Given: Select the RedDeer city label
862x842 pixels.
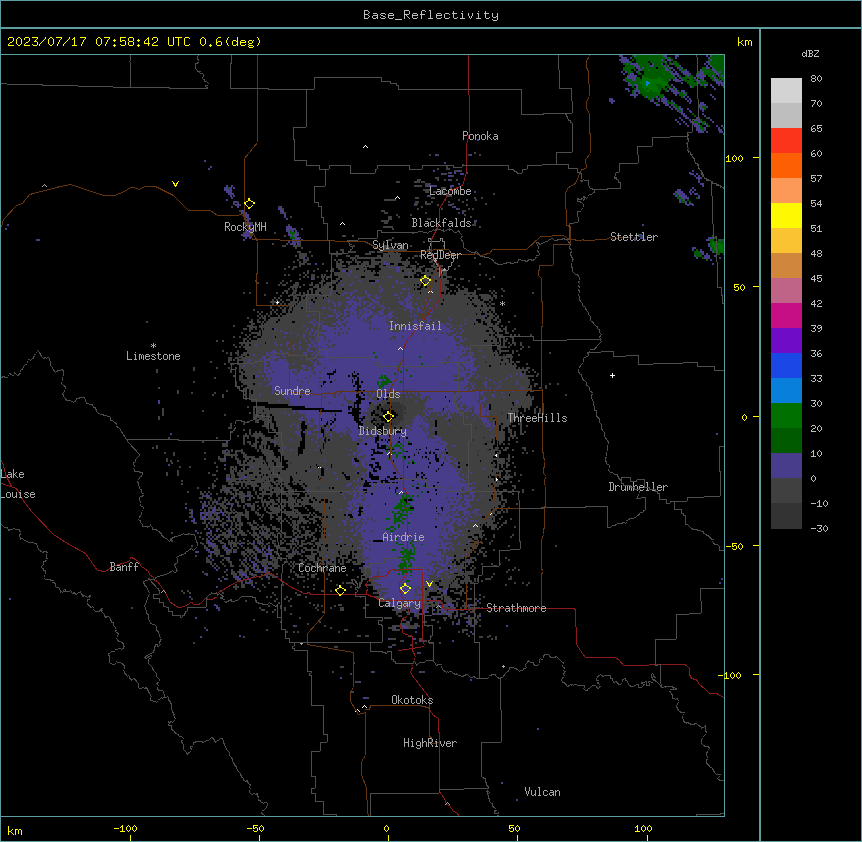Looking at the screenshot, I should (440, 255).
